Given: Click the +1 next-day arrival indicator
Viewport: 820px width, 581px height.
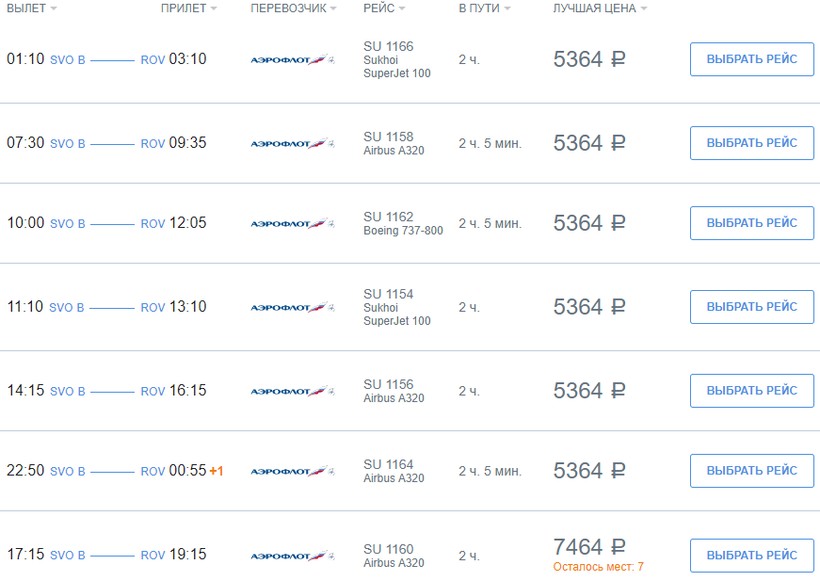Looking at the screenshot, I should click(x=216, y=471).
